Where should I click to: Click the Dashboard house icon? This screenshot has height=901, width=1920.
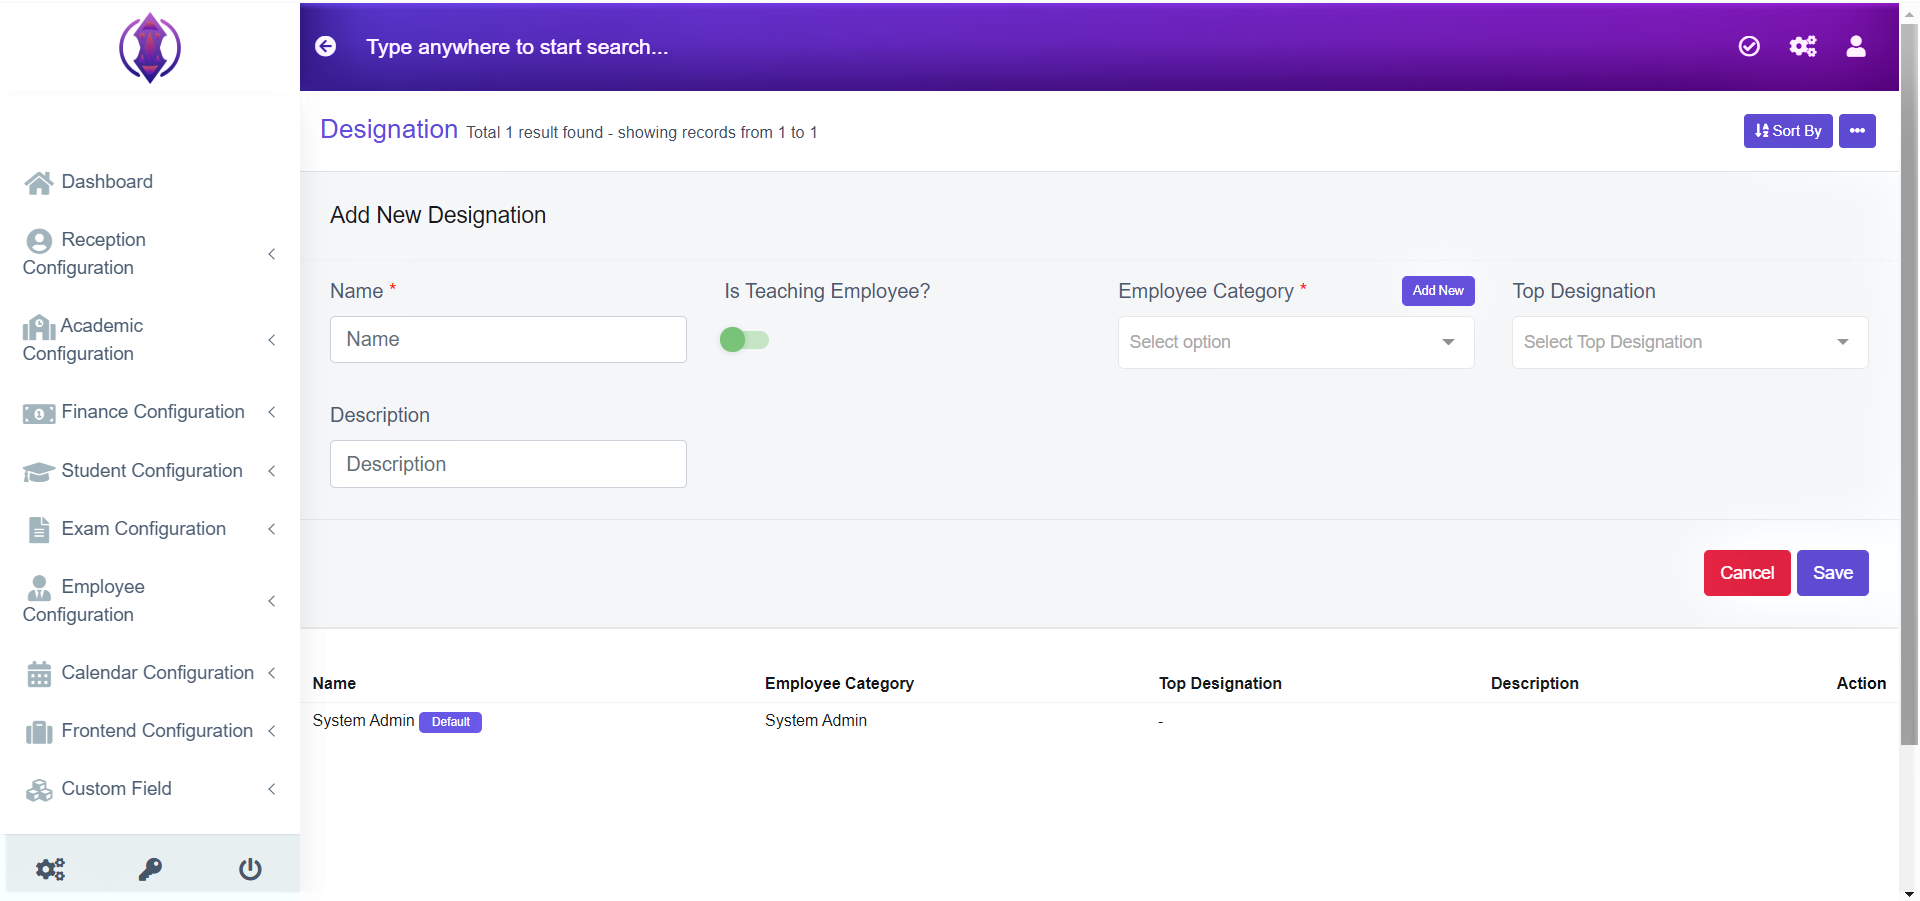[x=39, y=182]
